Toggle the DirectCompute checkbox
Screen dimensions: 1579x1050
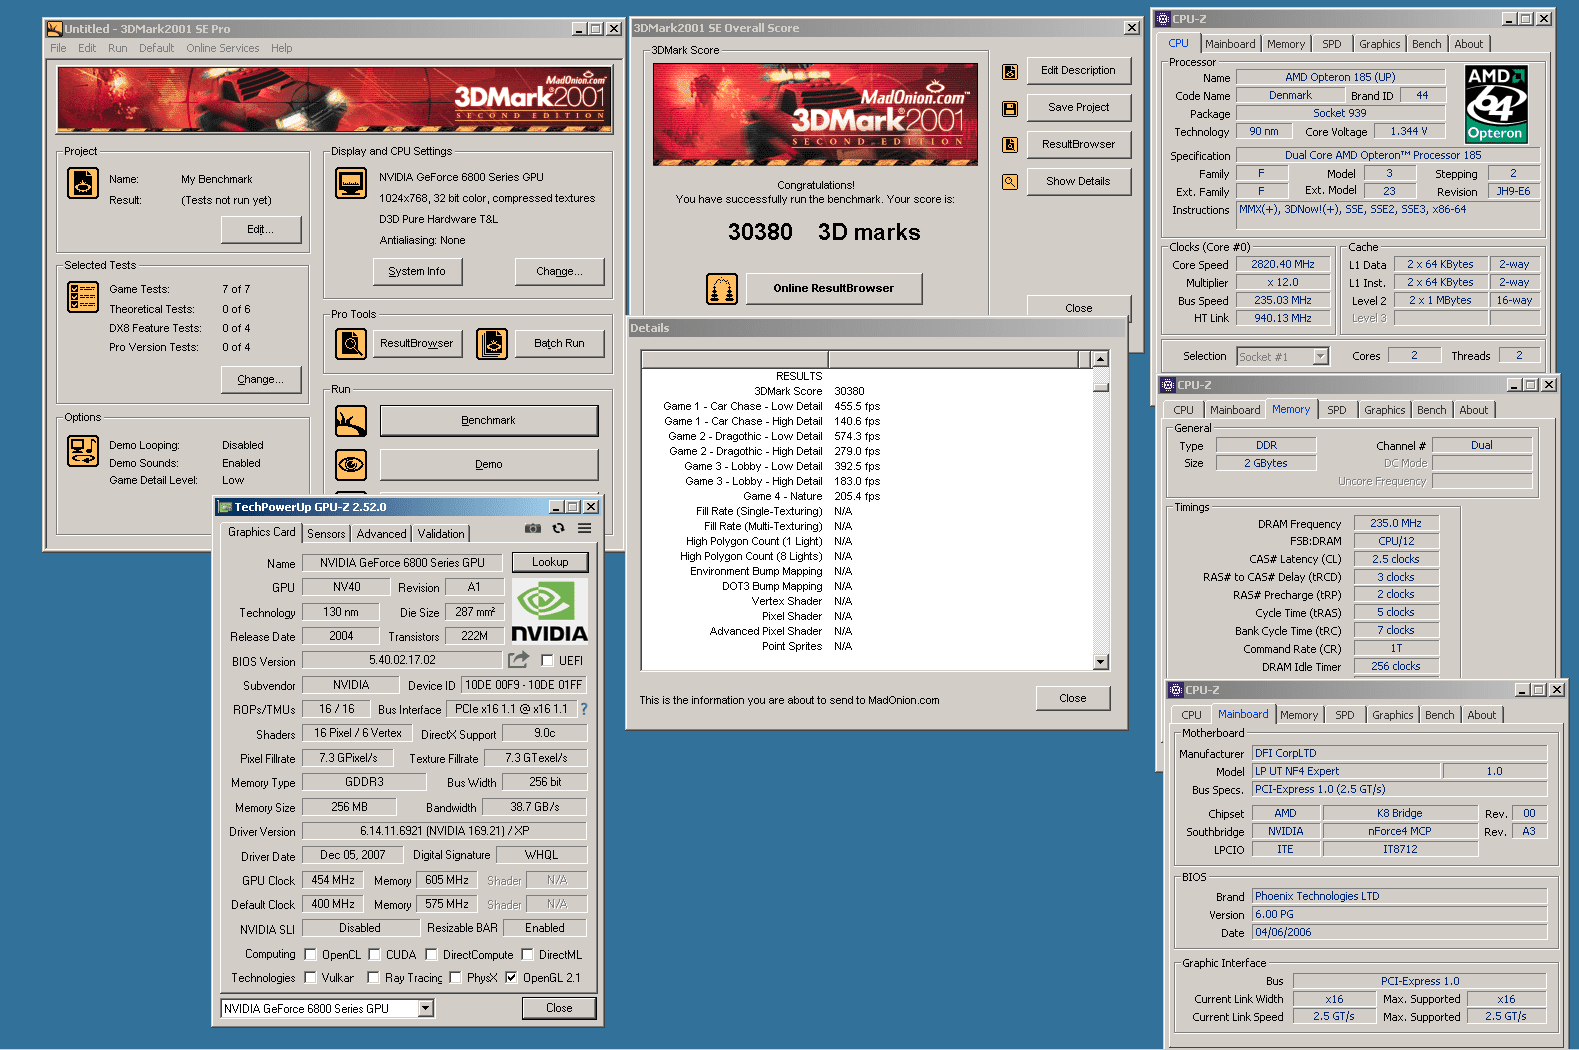(x=431, y=955)
